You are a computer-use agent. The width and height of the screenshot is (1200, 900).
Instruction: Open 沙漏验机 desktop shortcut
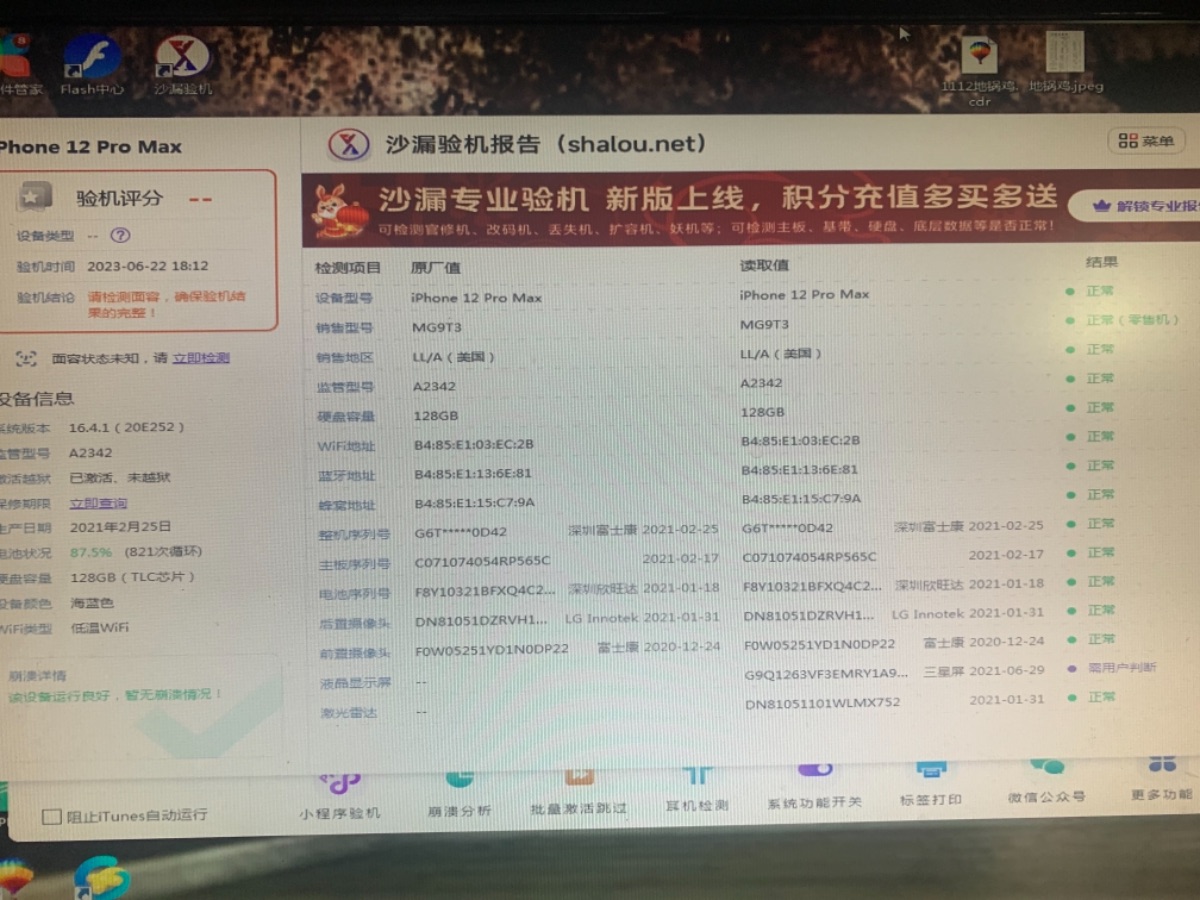coord(183,64)
